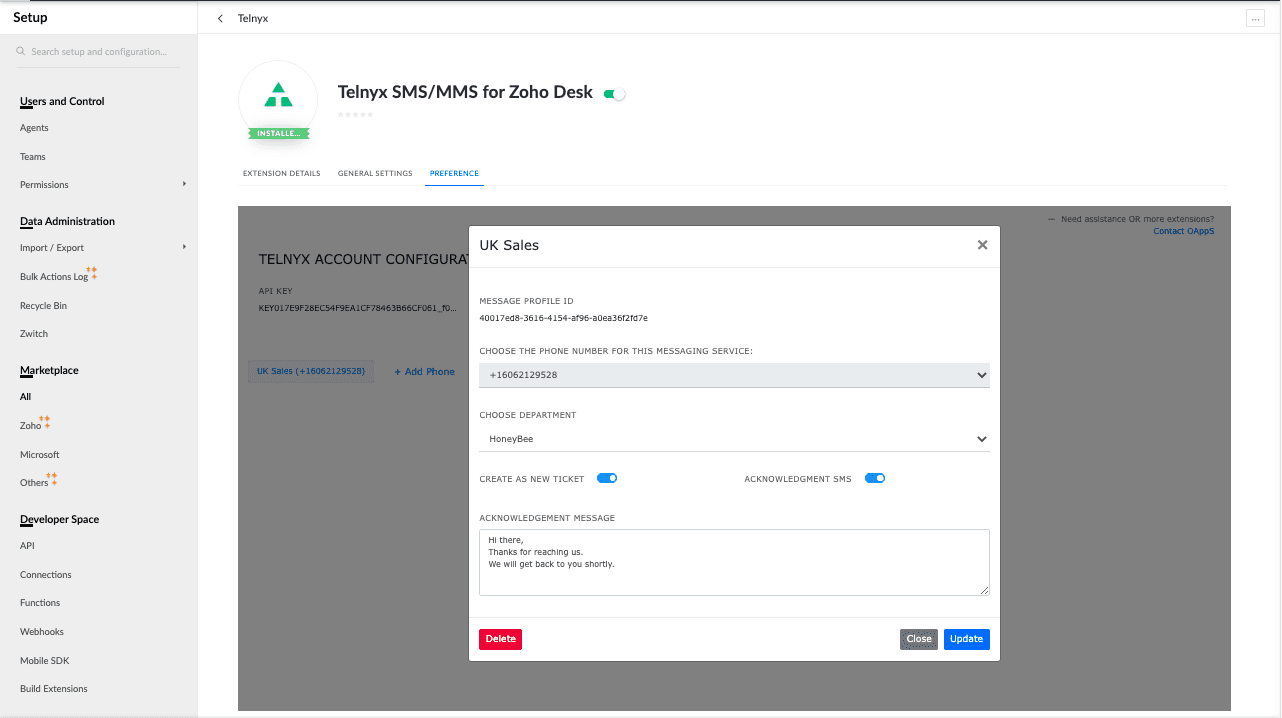Screen dimensions: 1282x718
Task: Click the sparkle icon beside Zoho
Action: tap(46, 422)
